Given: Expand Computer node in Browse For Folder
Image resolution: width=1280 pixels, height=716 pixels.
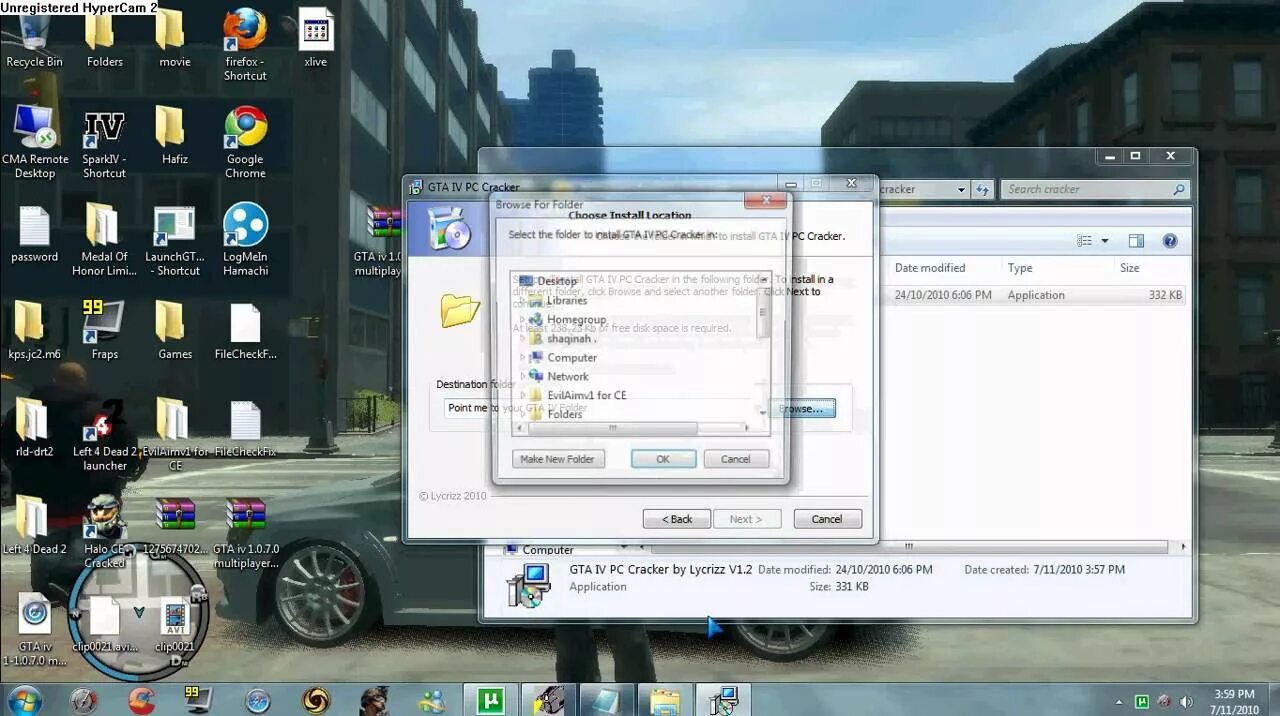Looking at the screenshot, I should [x=522, y=358].
